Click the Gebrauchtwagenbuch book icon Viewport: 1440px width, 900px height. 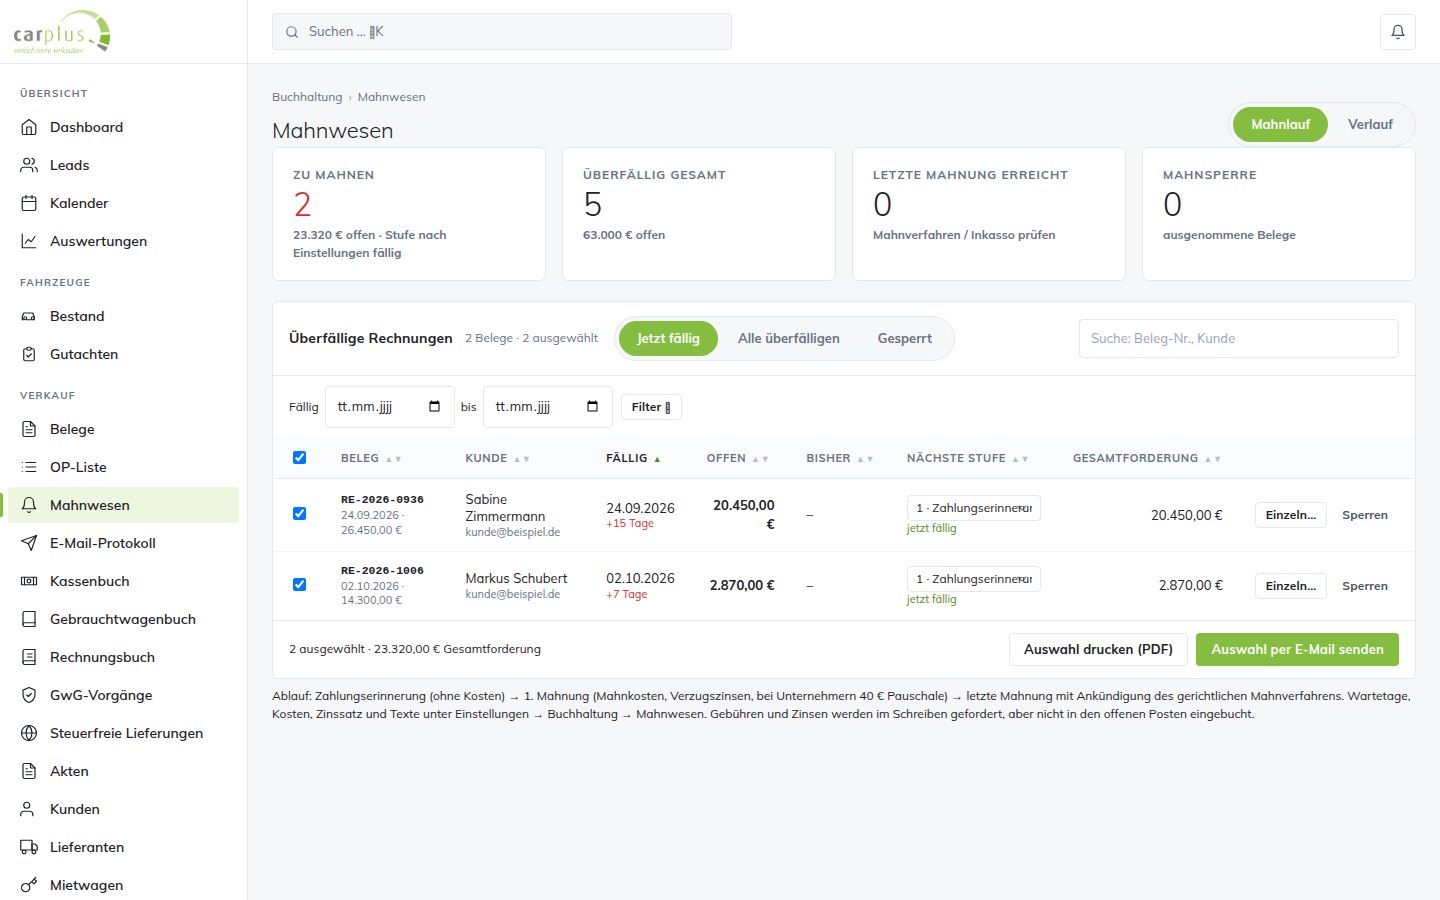(29, 619)
